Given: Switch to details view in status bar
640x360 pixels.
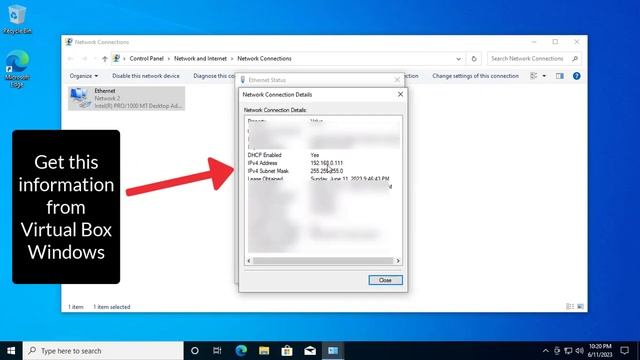Looking at the screenshot, I should [x=570, y=307].
